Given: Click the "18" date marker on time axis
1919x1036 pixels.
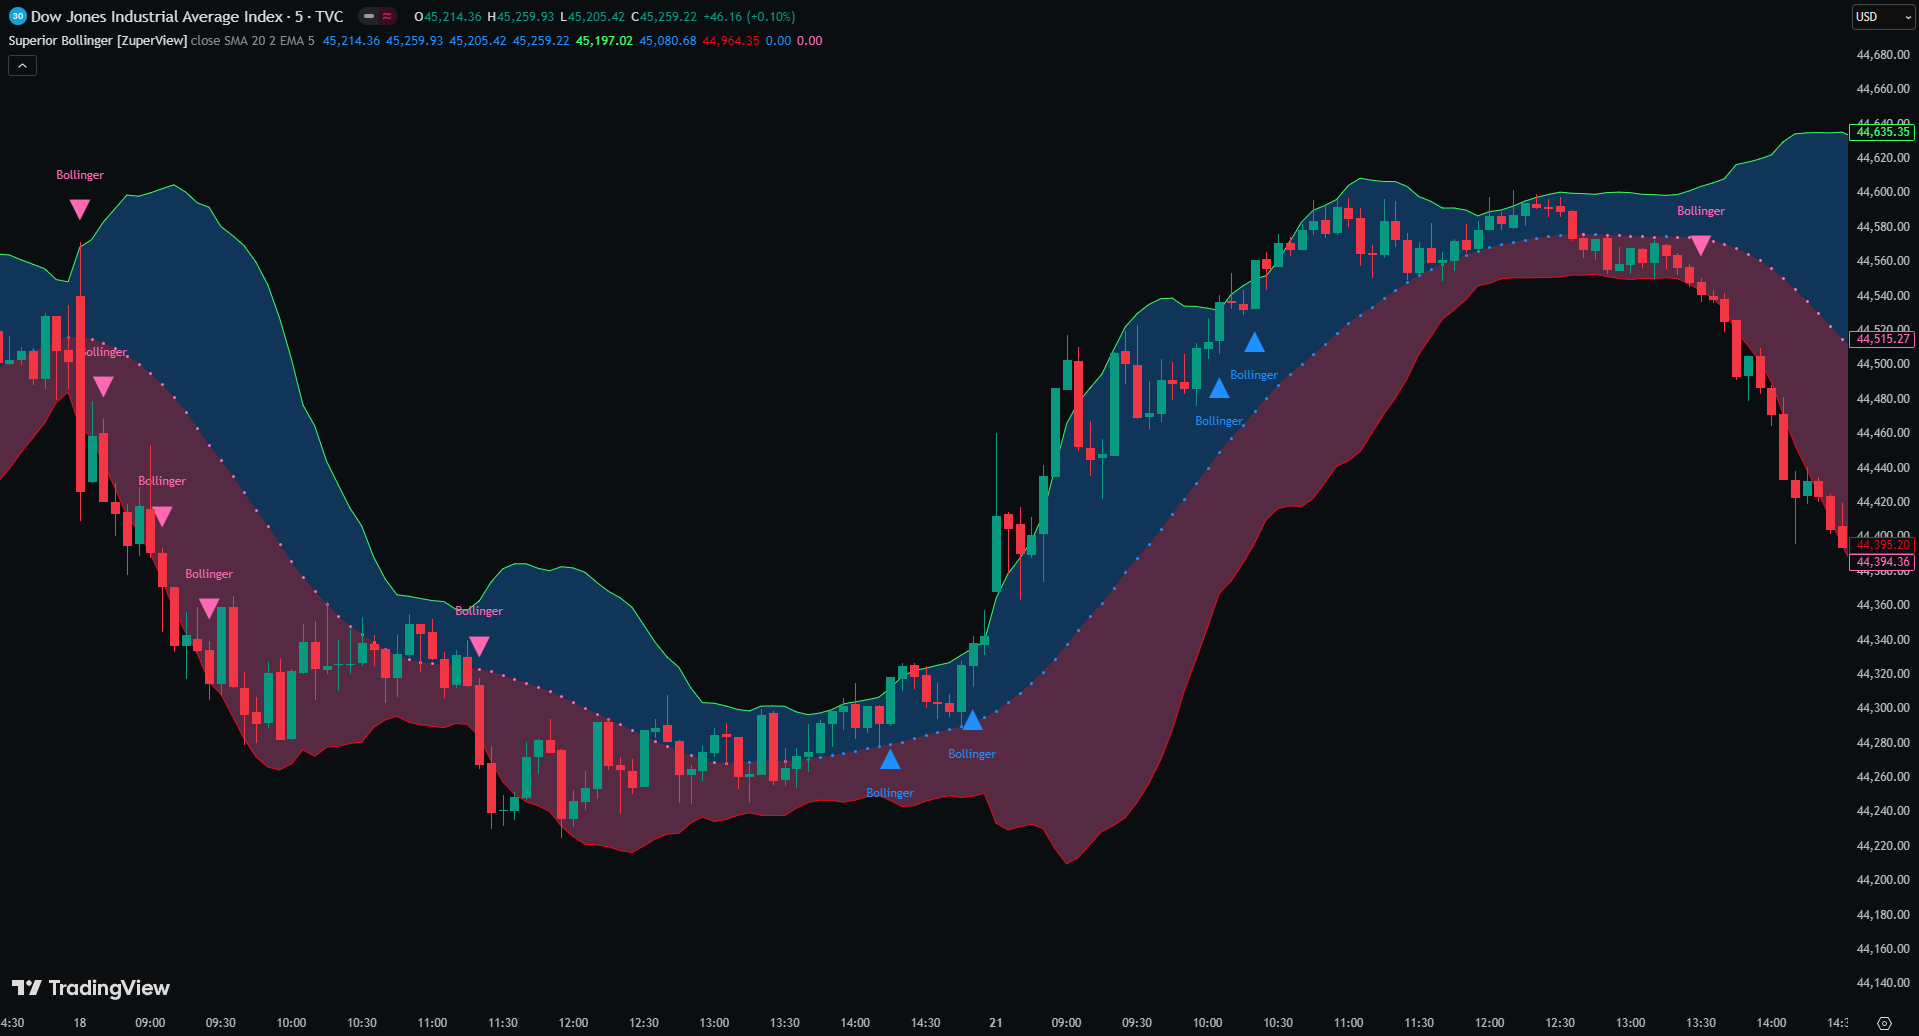Looking at the screenshot, I should pyautogui.click(x=80, y=1023).
